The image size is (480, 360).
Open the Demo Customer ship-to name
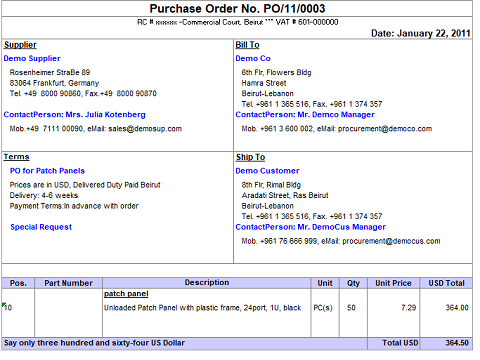tap(267, 171)
